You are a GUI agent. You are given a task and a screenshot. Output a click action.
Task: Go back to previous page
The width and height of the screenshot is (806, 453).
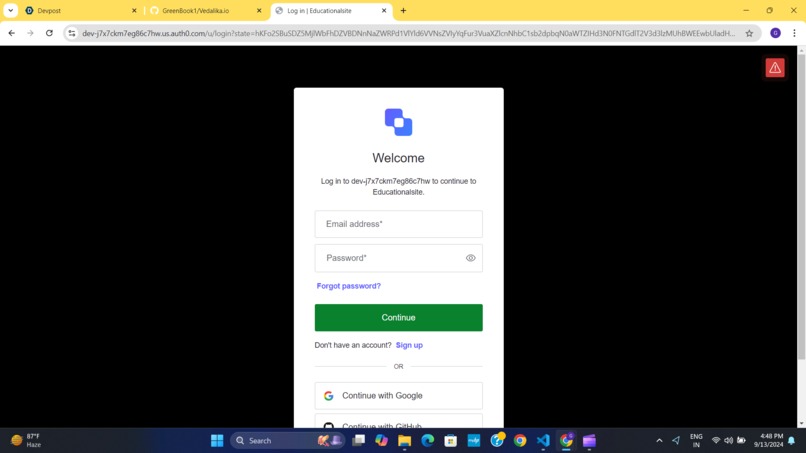(x=12, y=33)
